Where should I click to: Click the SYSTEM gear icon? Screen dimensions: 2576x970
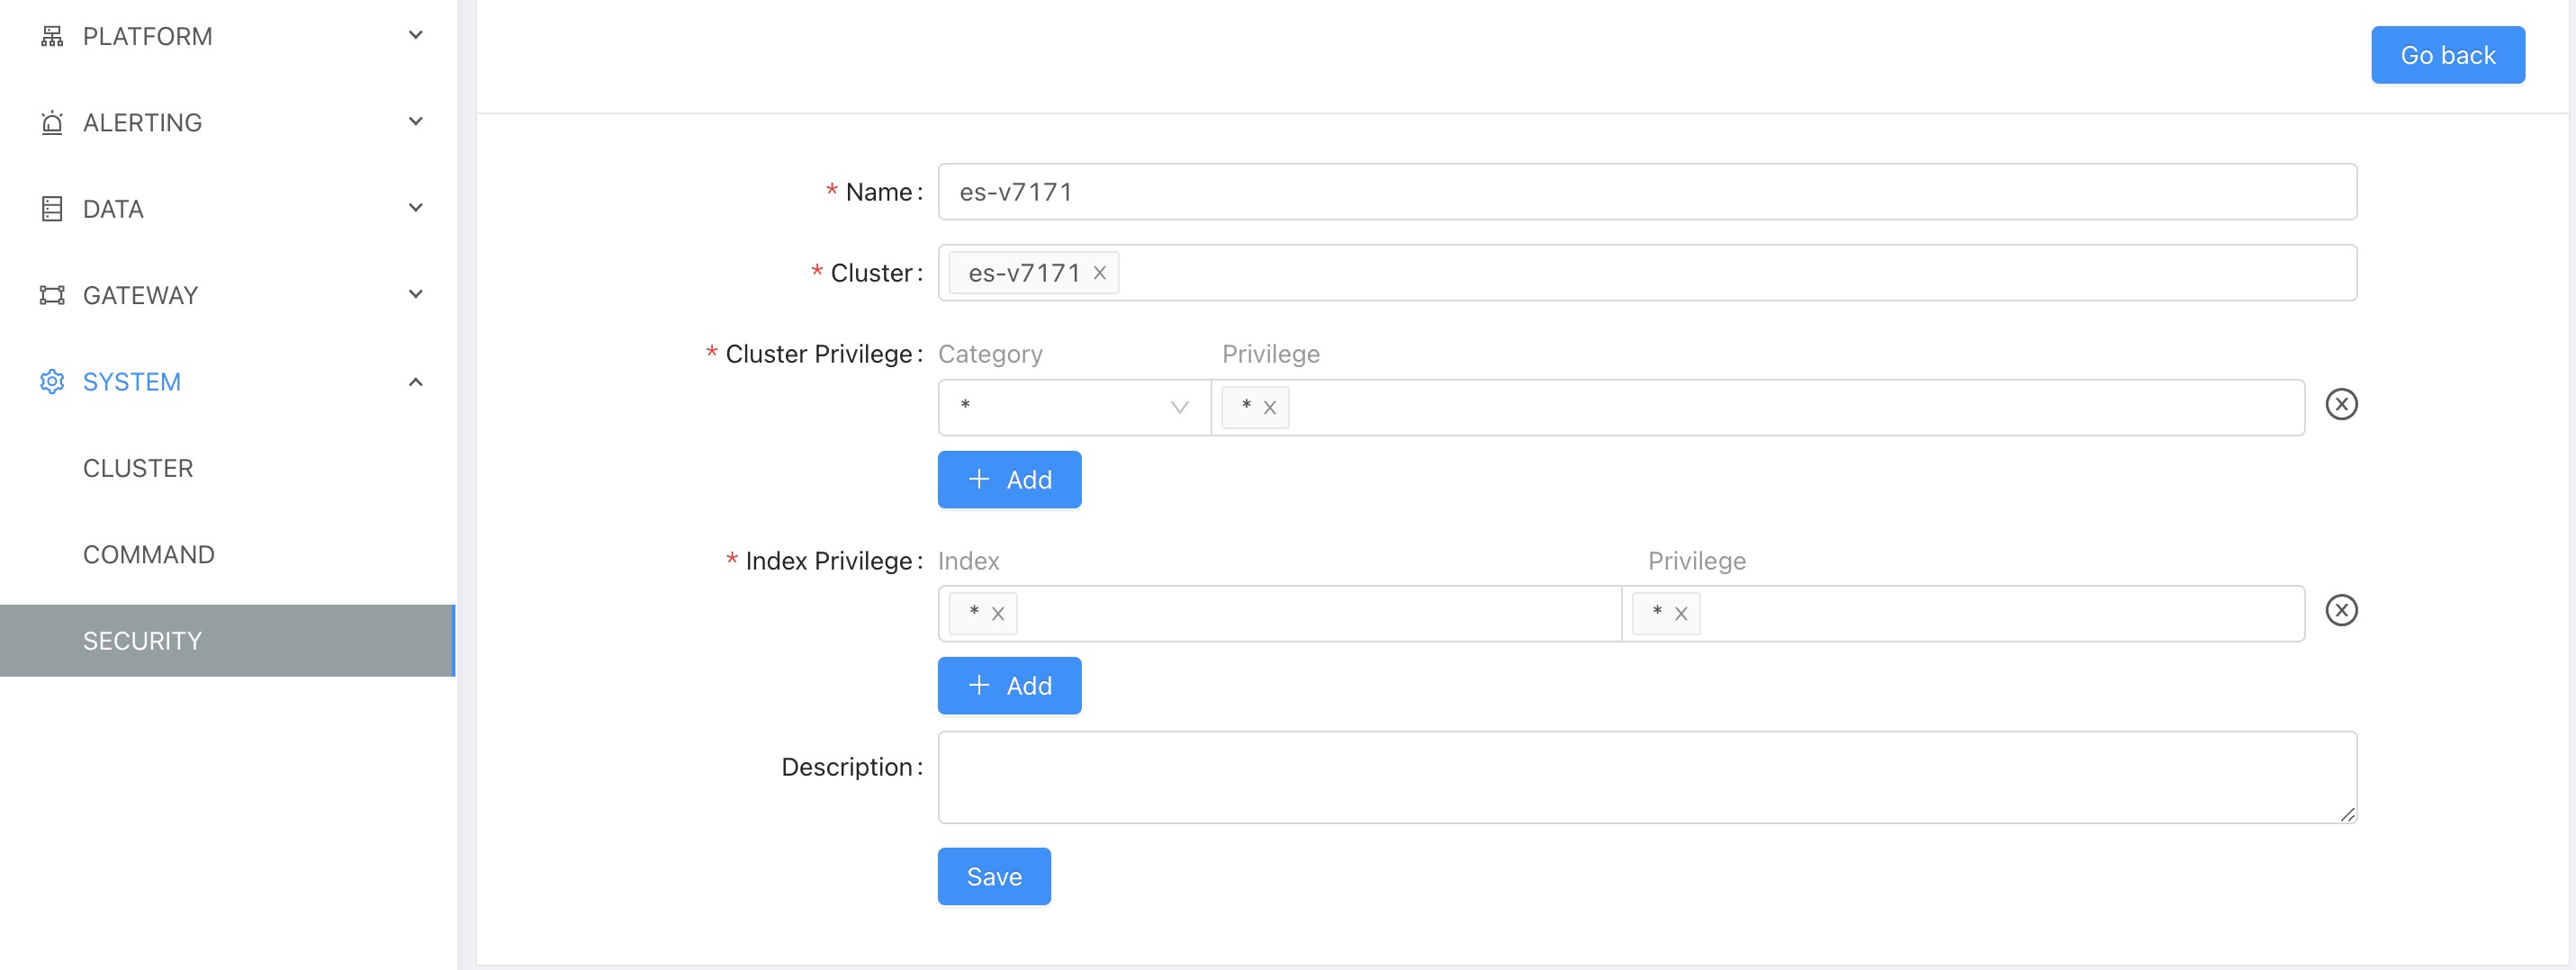(52, 381)
